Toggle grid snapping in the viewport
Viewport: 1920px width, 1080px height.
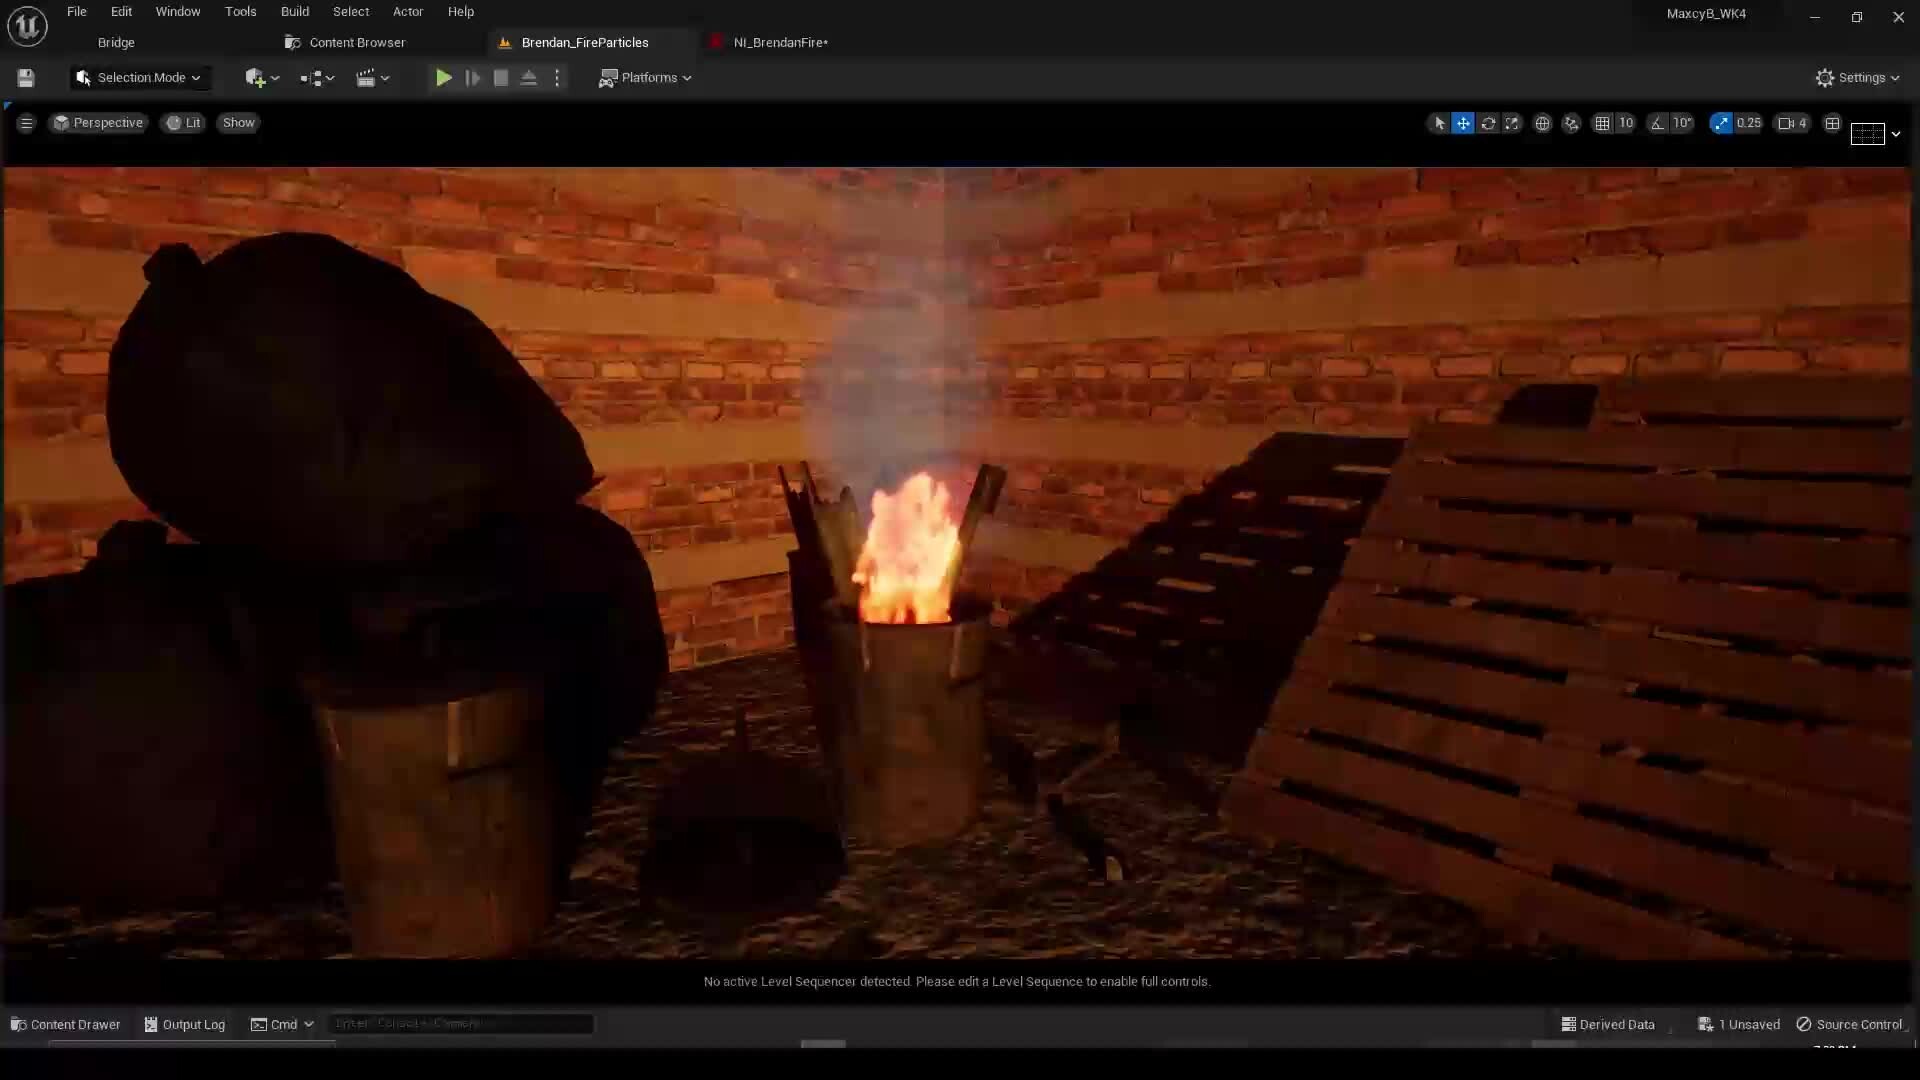point(1604,122)
